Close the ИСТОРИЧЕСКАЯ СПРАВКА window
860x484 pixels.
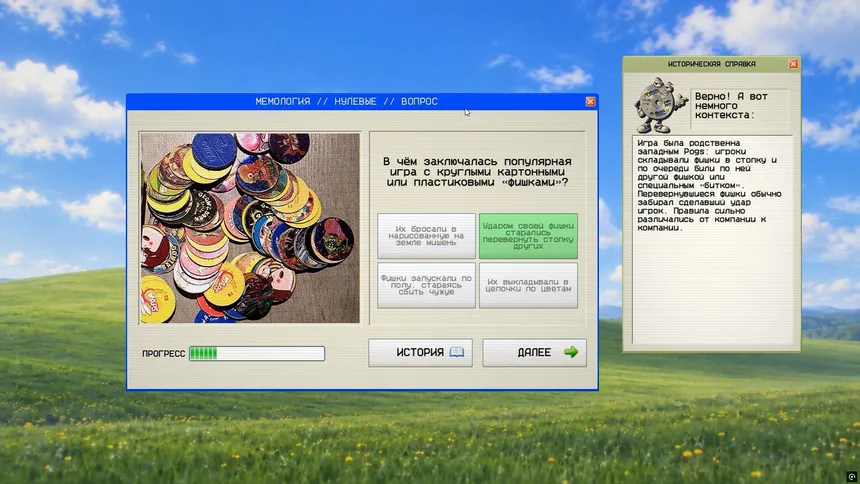793,64
